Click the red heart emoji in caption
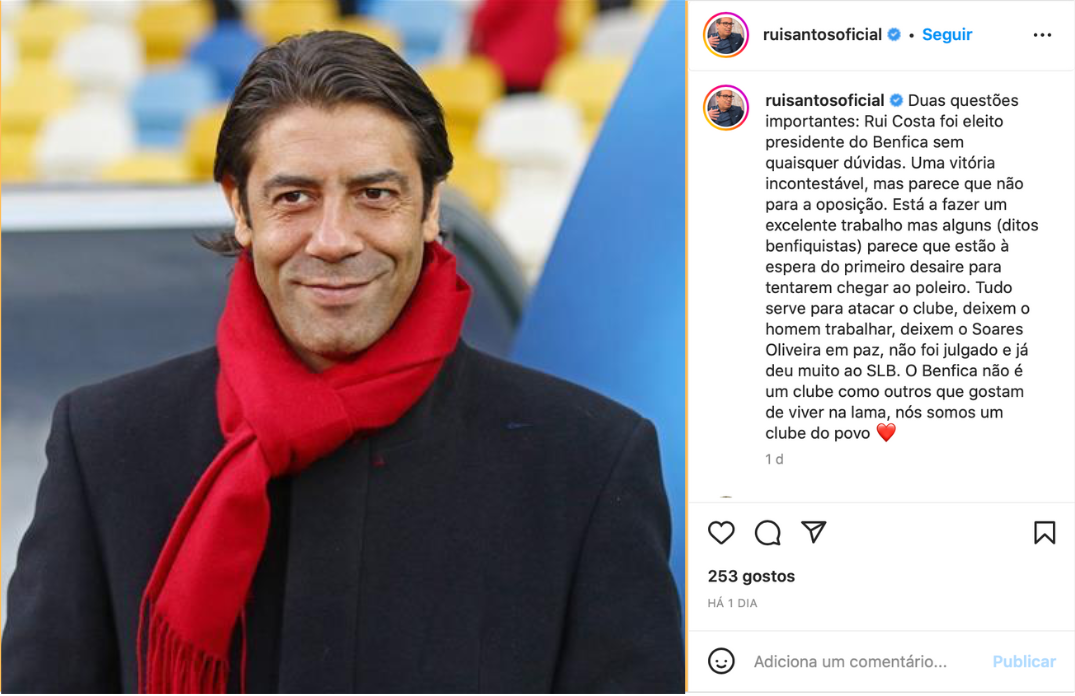Viewport: 1075px width, 696px height. 886,433
